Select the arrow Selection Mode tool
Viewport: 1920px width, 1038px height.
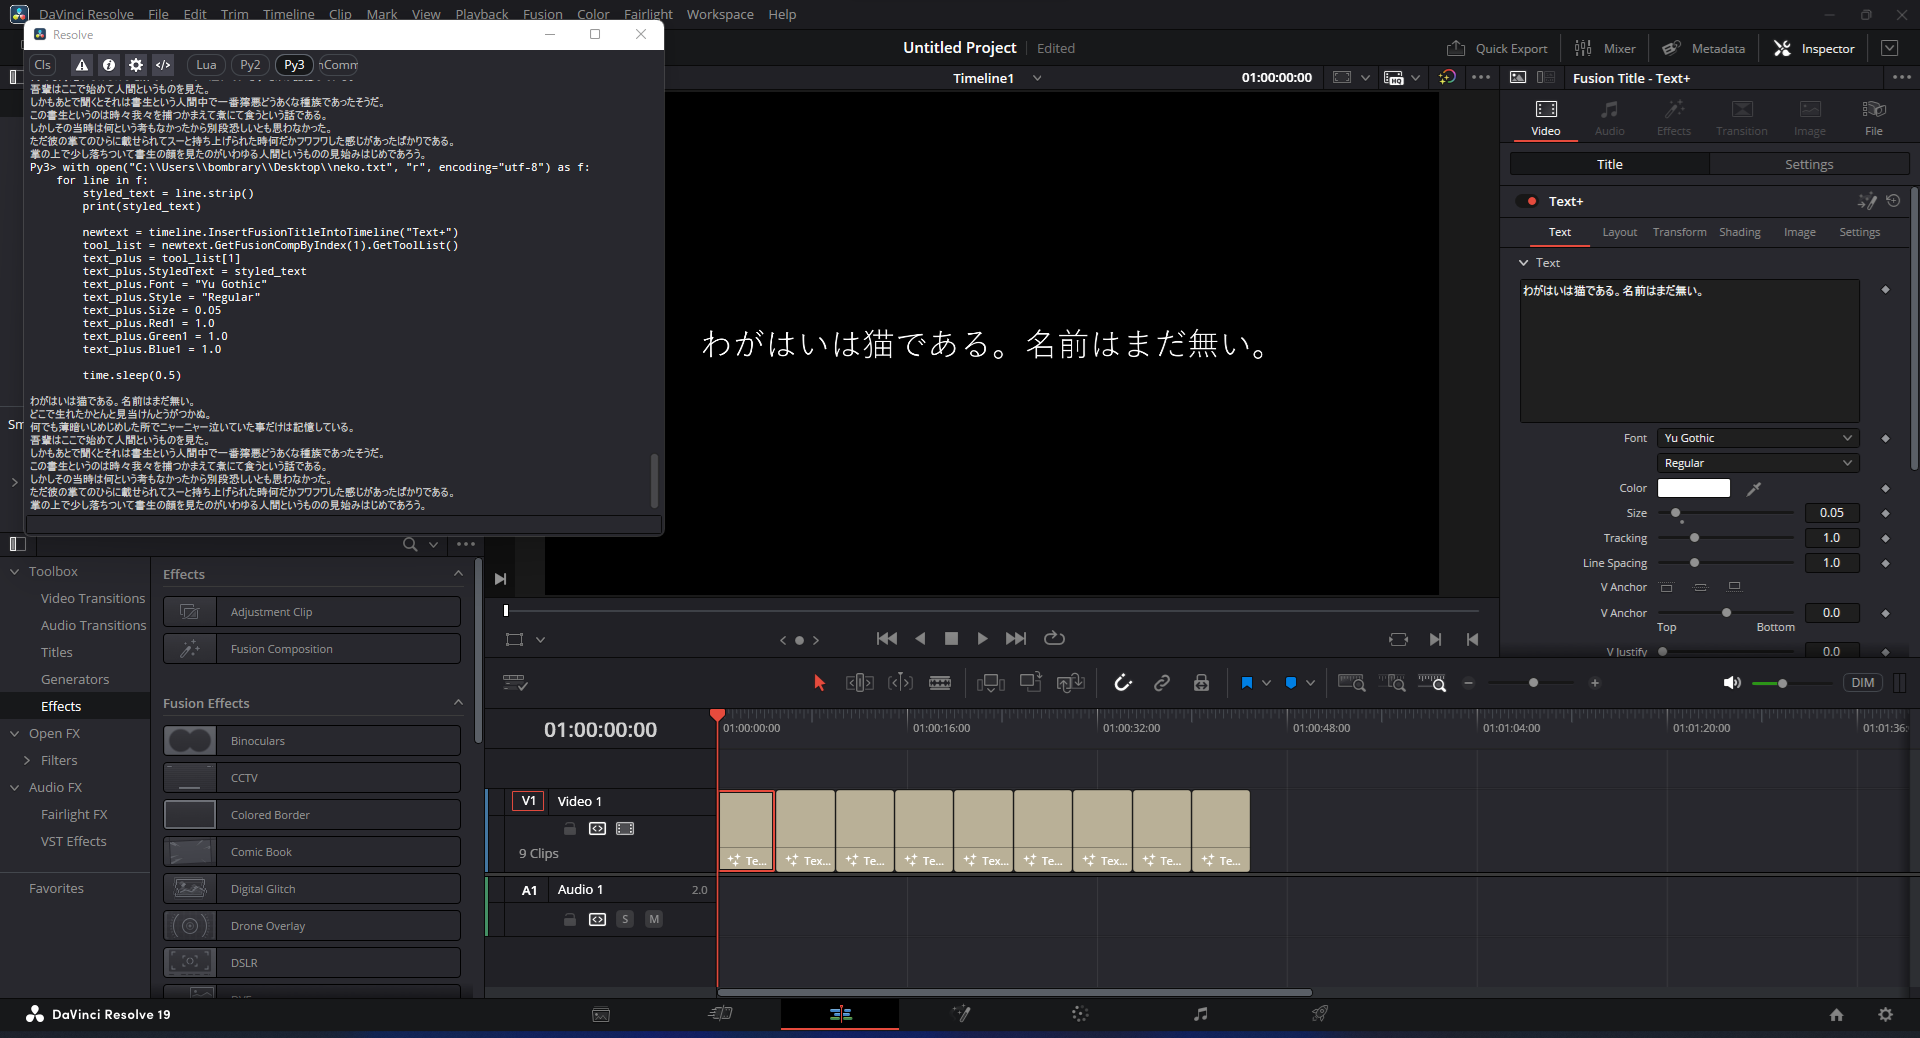(x=819, y=683)
